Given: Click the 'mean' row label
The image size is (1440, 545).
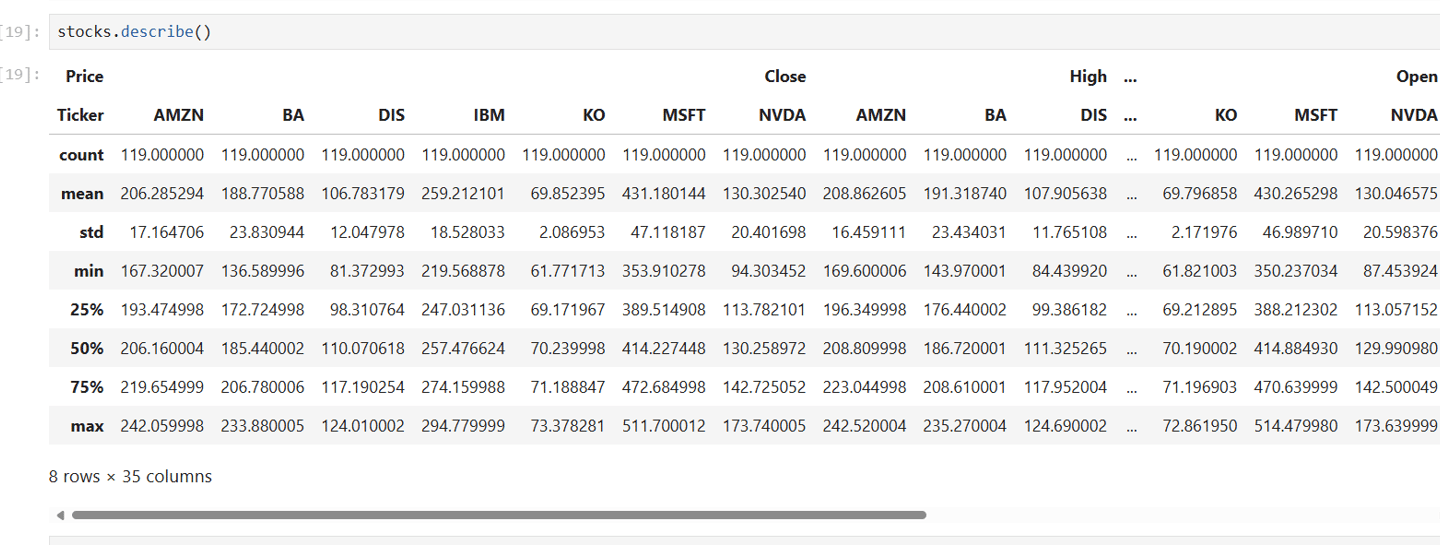Looking at the screenshot, I should point(82,193).
